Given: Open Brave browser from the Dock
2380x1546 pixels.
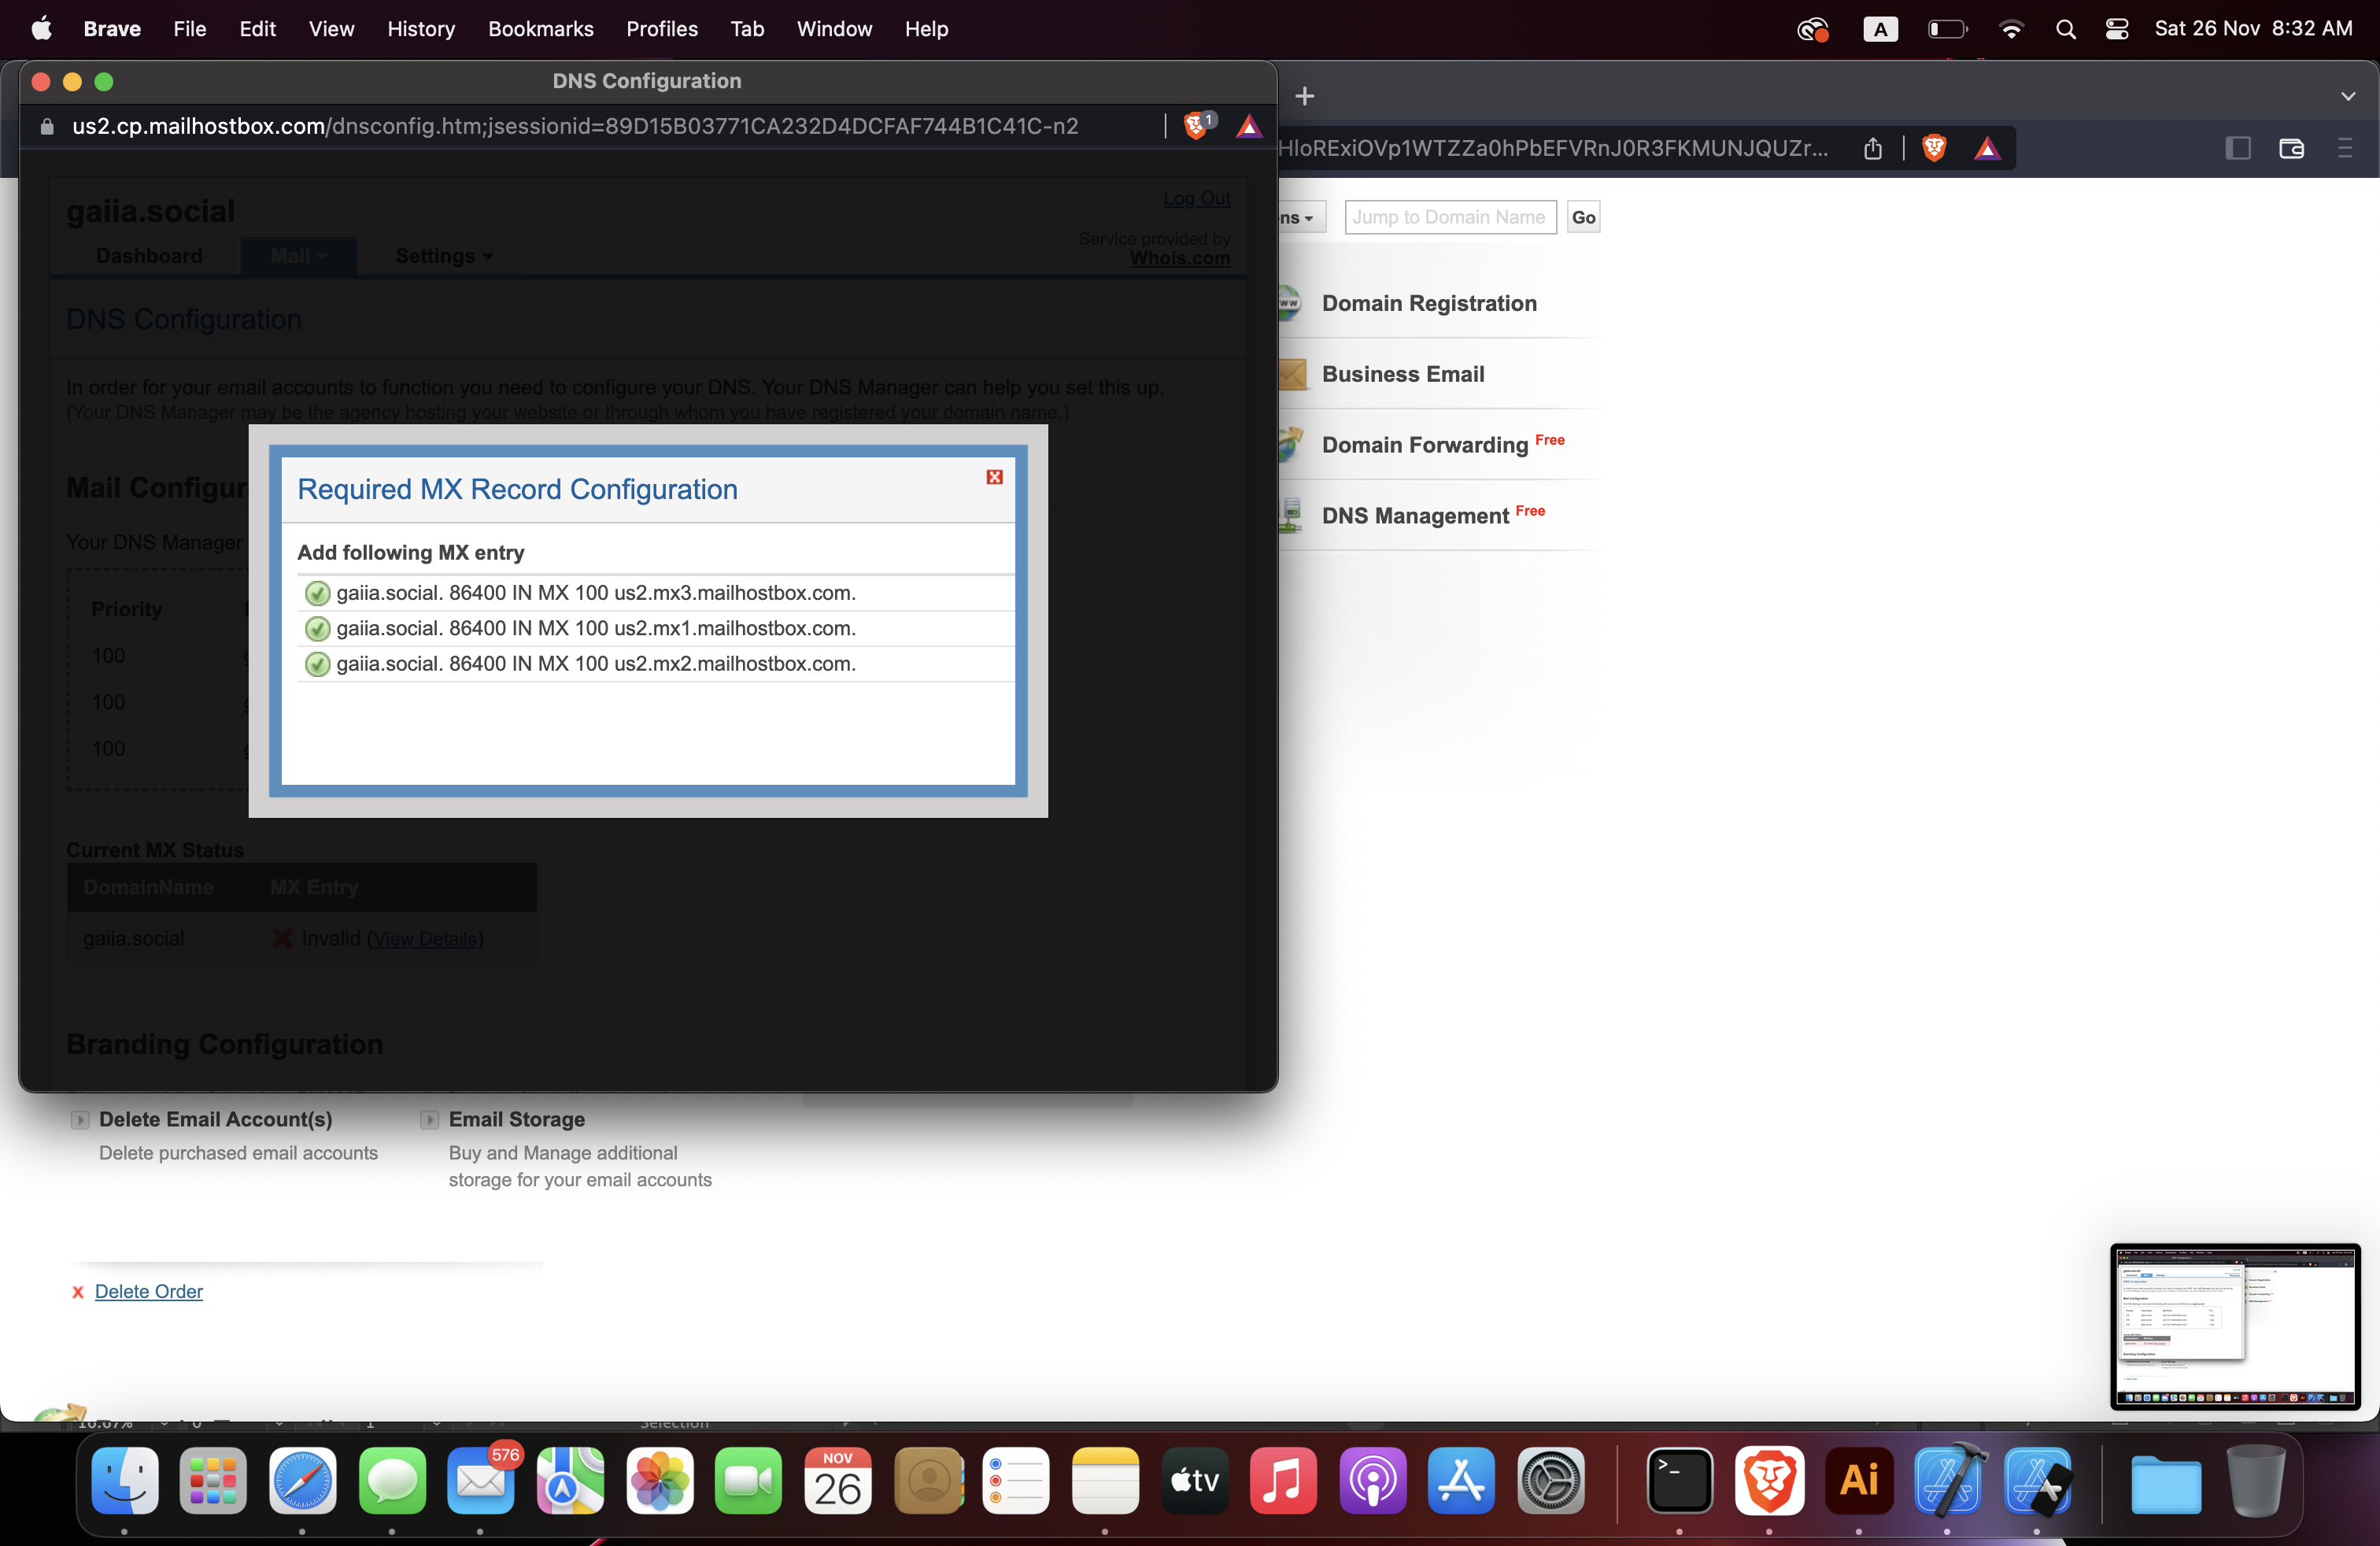Looking at the screenshot, I should (x=1769, y=1480).
